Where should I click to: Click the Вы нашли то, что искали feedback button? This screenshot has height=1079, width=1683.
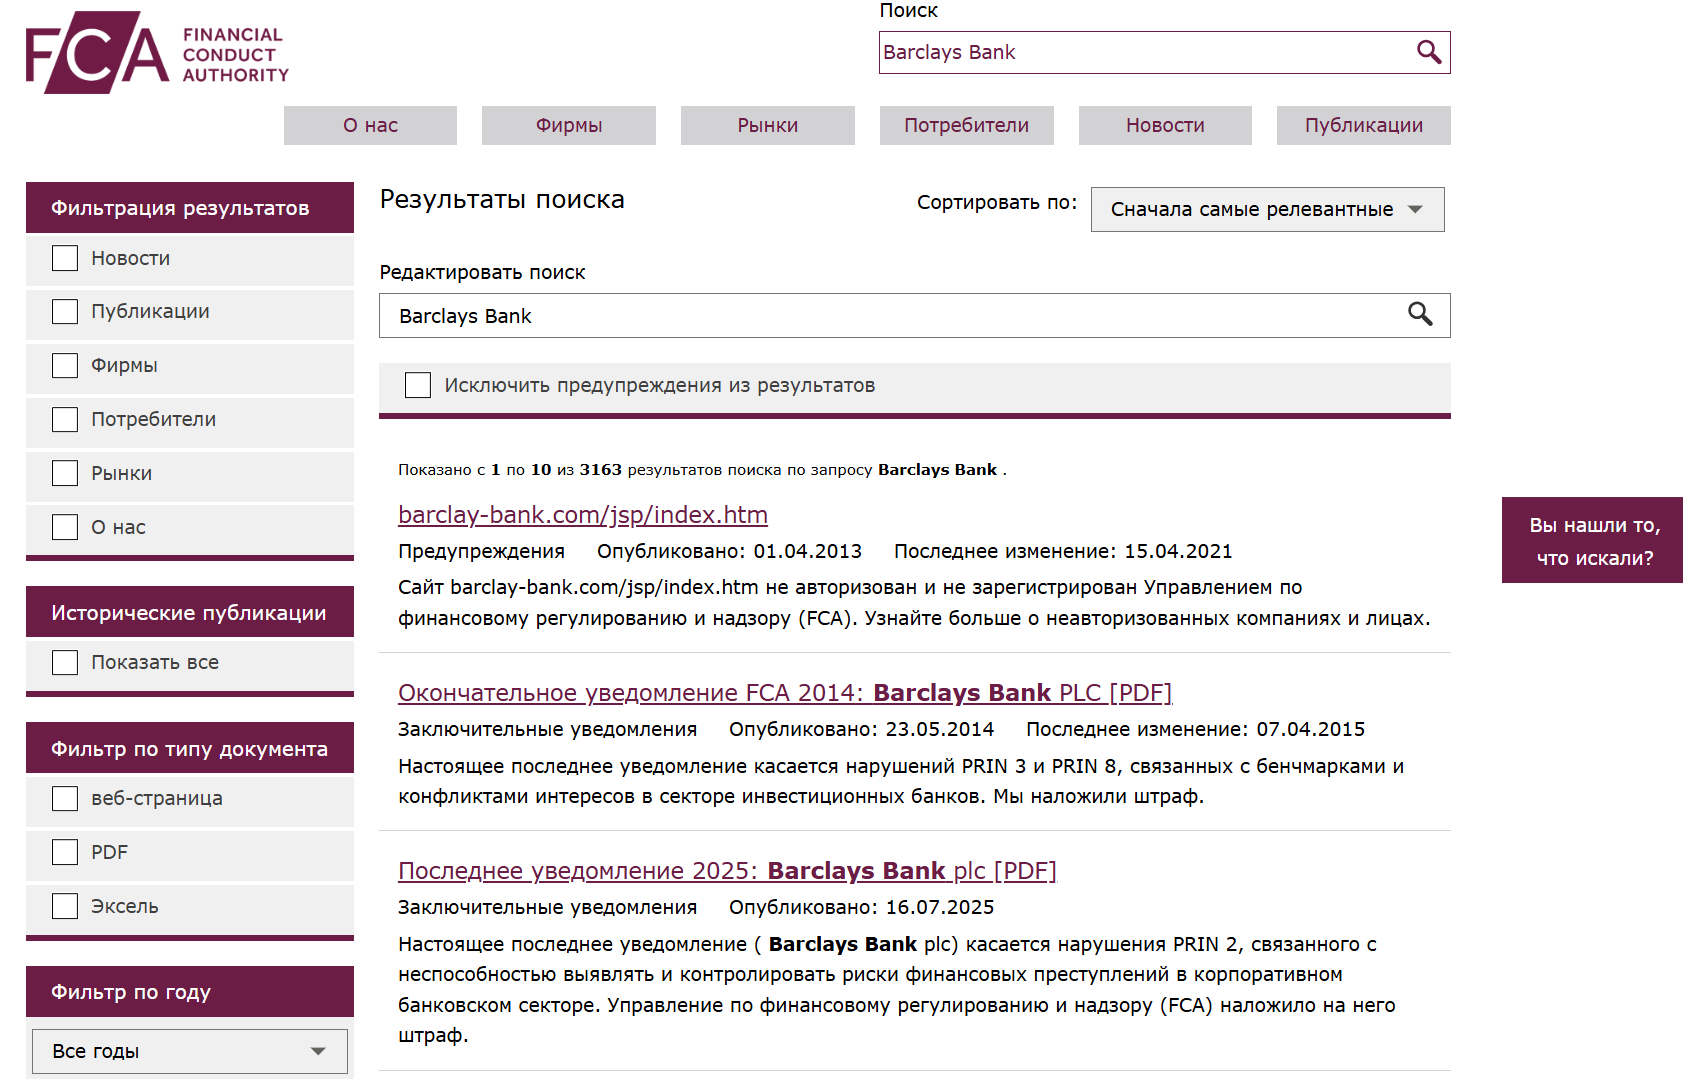tap(1593, 540)
